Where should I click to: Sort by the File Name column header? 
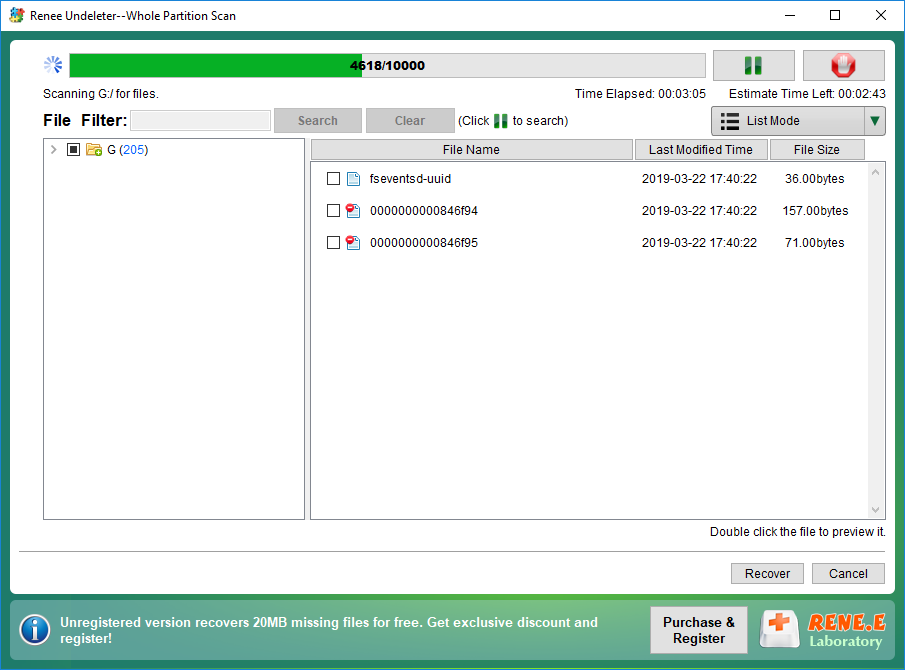pos(471,150)
